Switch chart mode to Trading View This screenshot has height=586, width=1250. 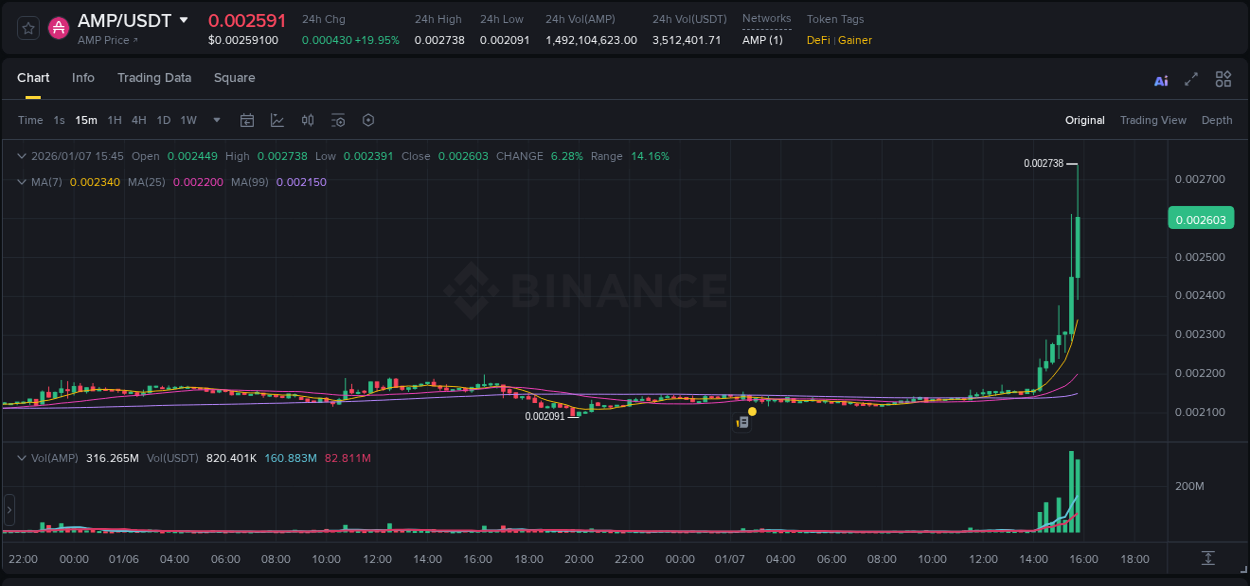1153,120
